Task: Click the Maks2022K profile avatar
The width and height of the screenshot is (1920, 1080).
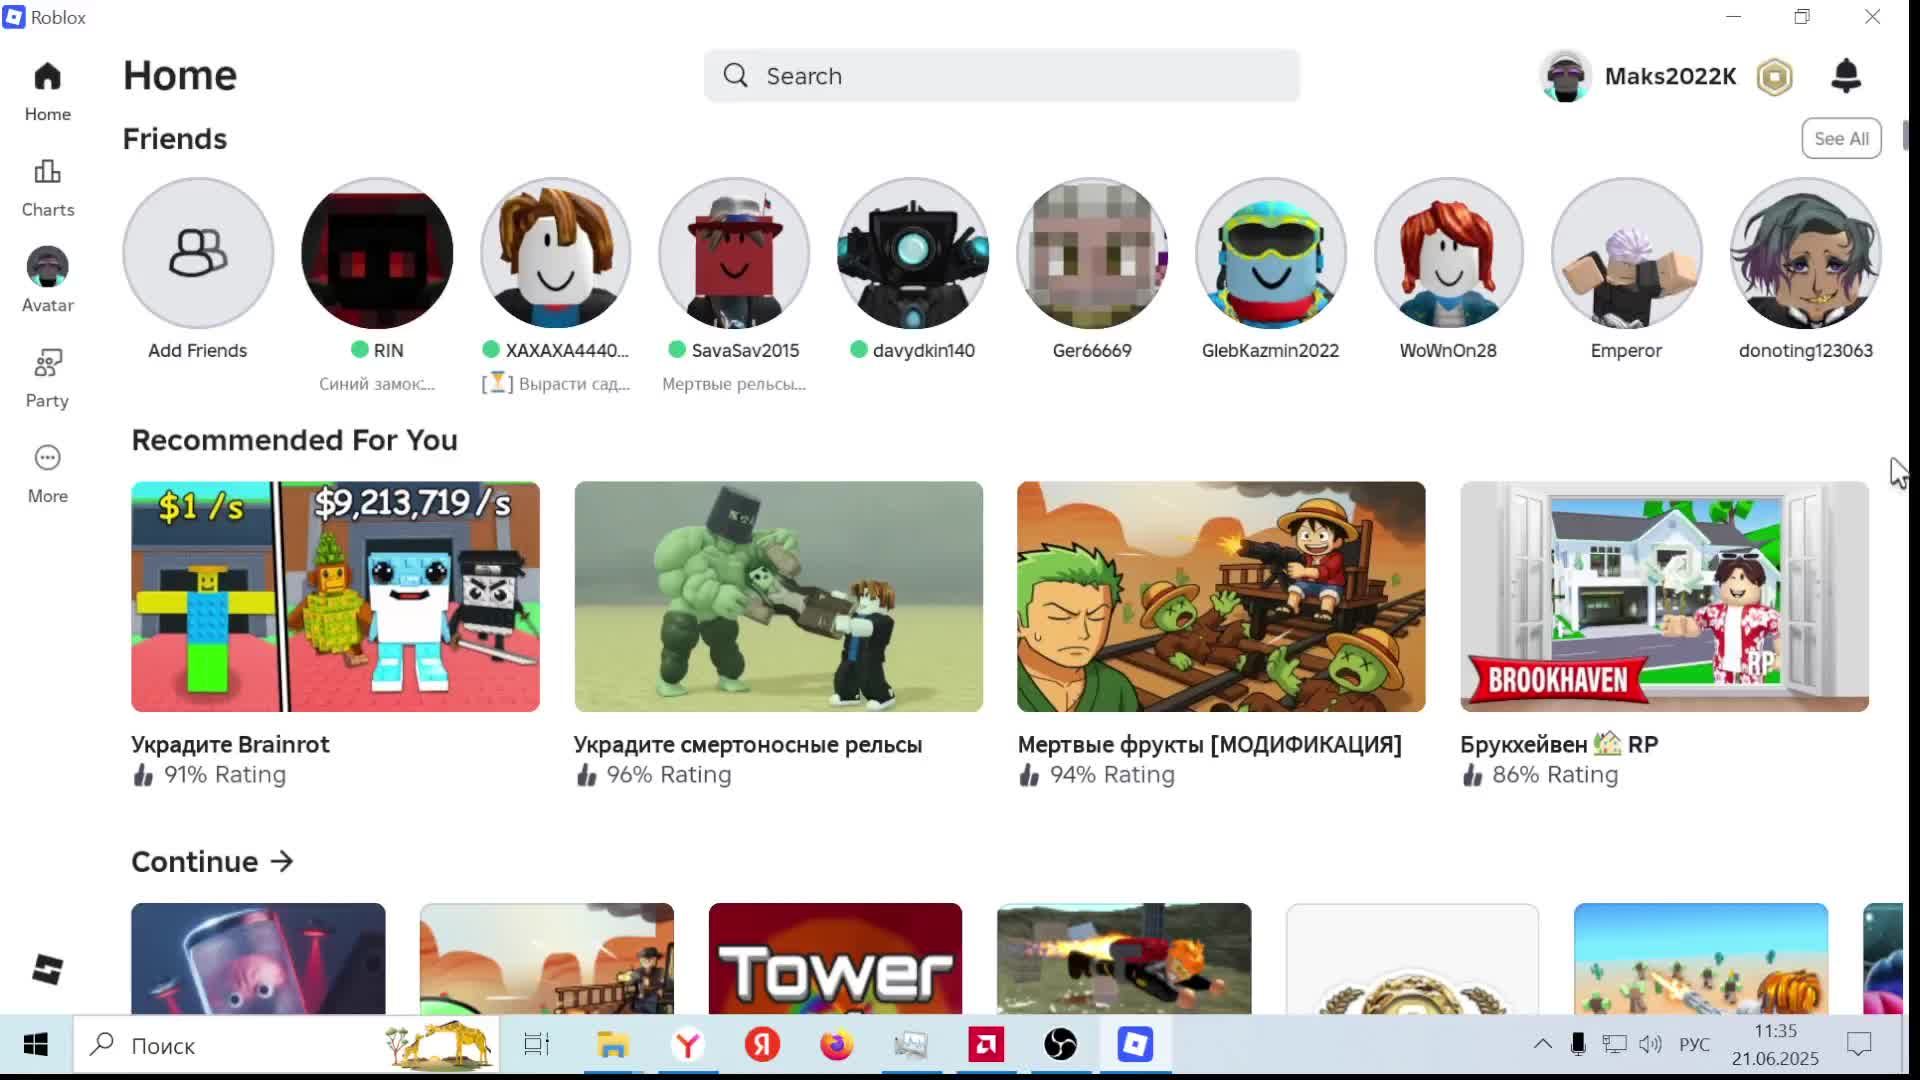Action: [1566, 76]
